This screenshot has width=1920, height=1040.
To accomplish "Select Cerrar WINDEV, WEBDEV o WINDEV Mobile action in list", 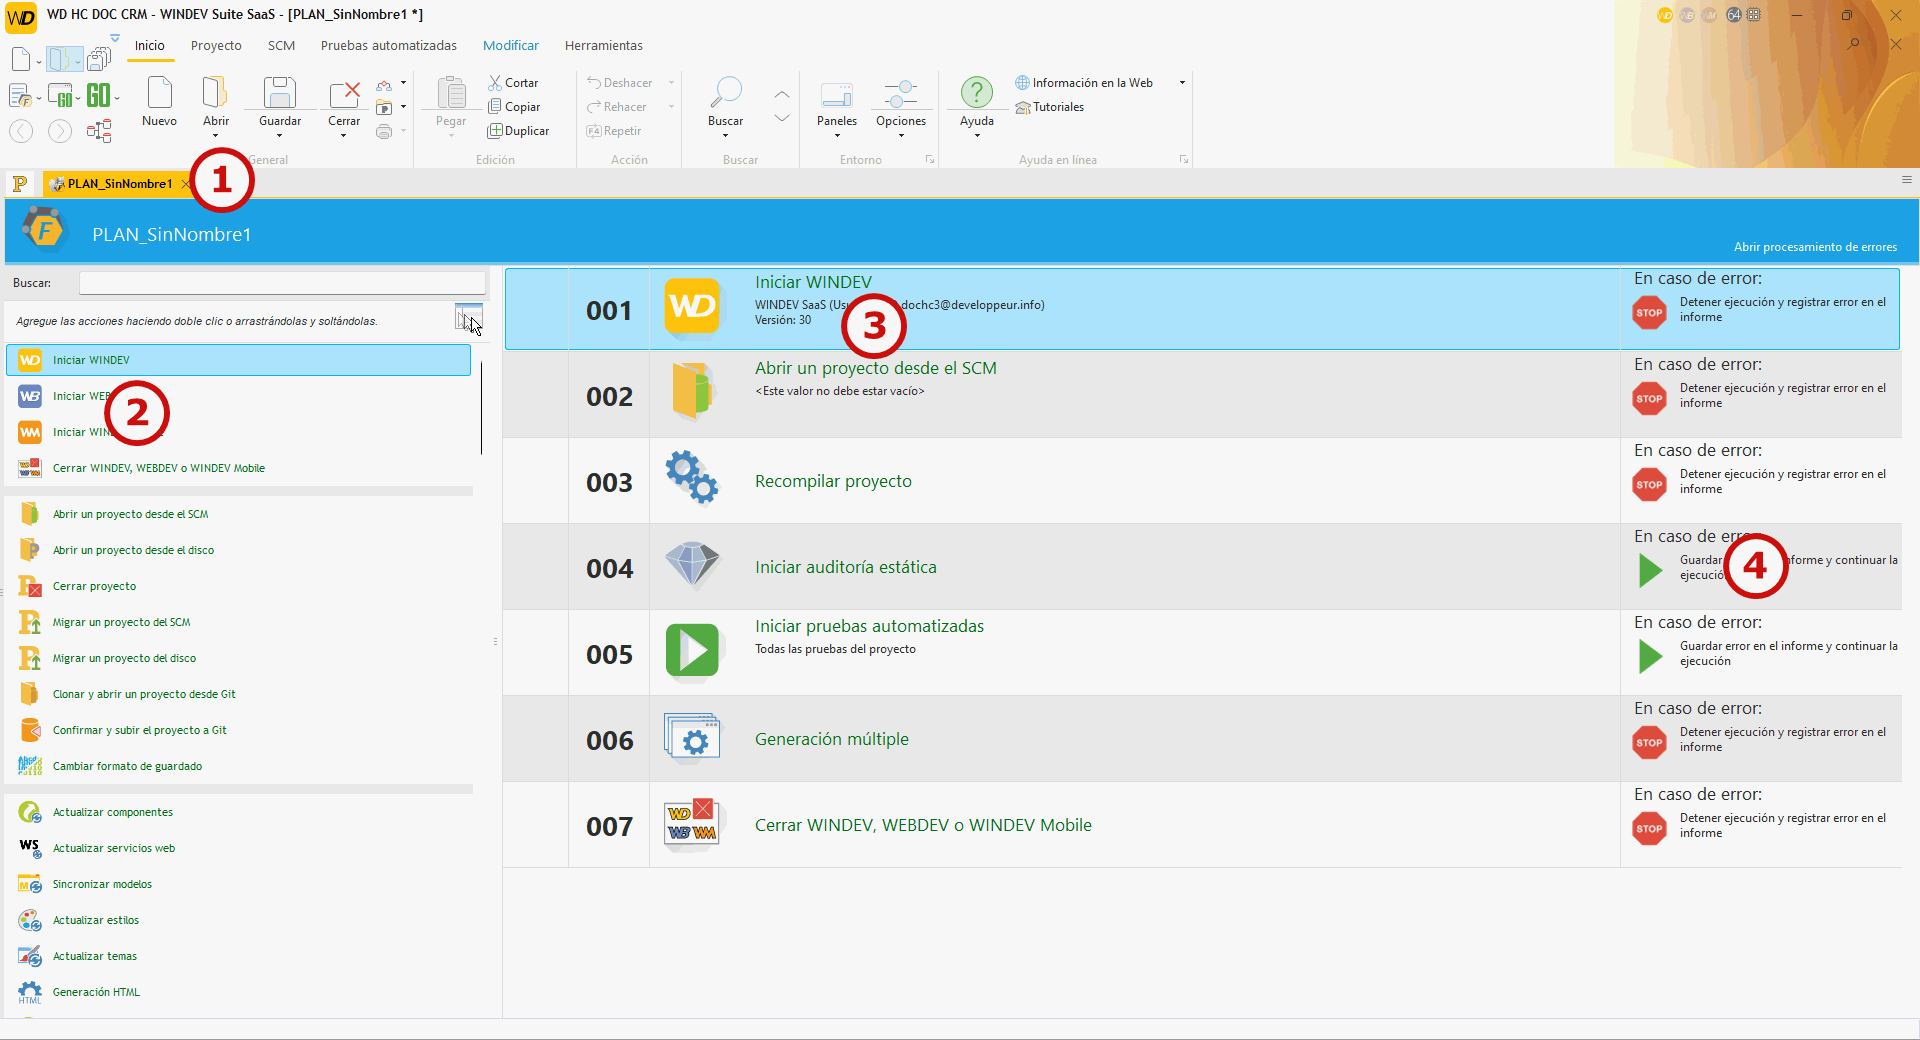I will [238, 468].
